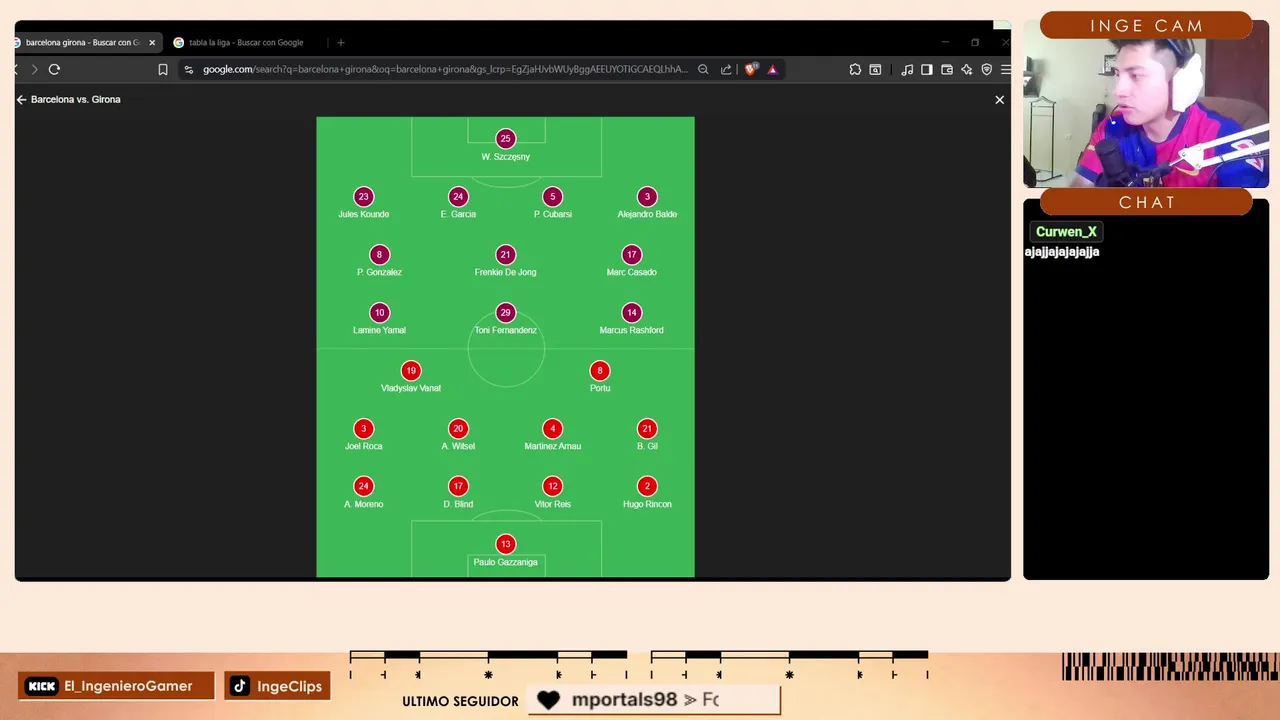Open the screenshot toolbar icon
1280x720 pixels.
tap(875, 69)
